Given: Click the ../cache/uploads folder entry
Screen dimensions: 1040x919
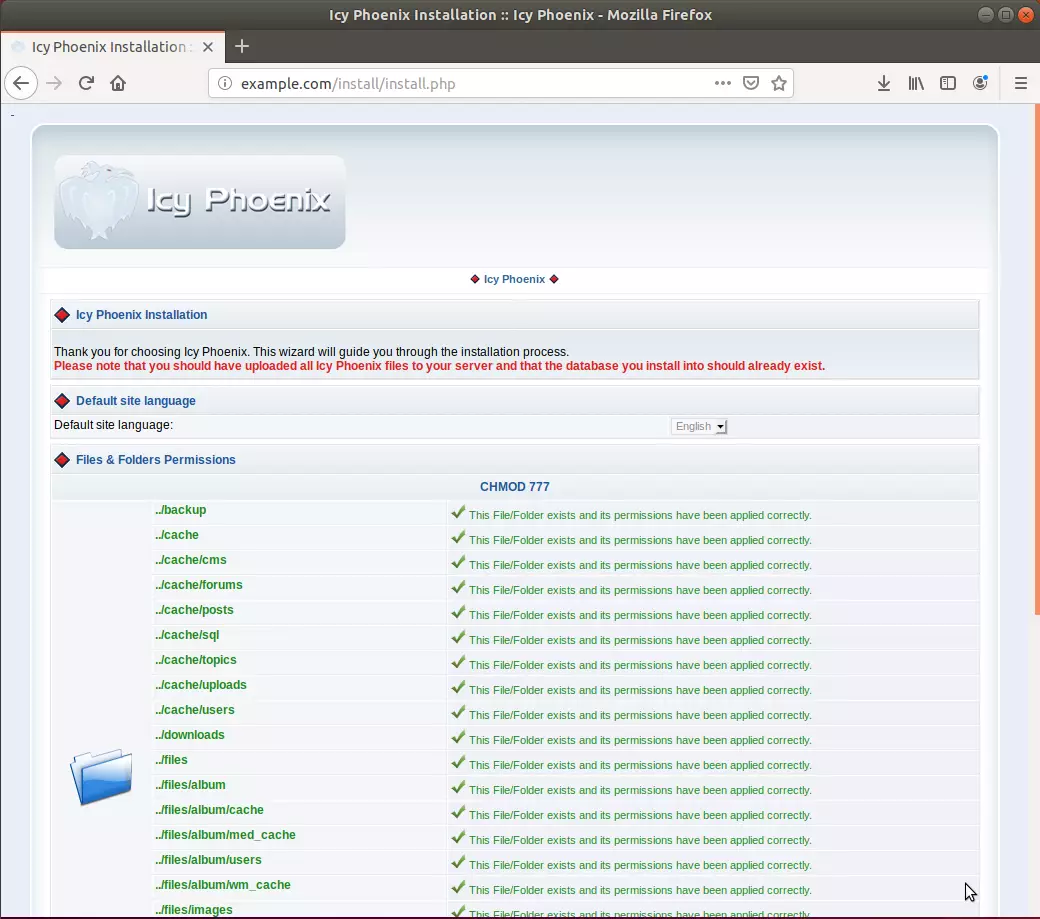Looking at the screenshot, I should 200,685.
